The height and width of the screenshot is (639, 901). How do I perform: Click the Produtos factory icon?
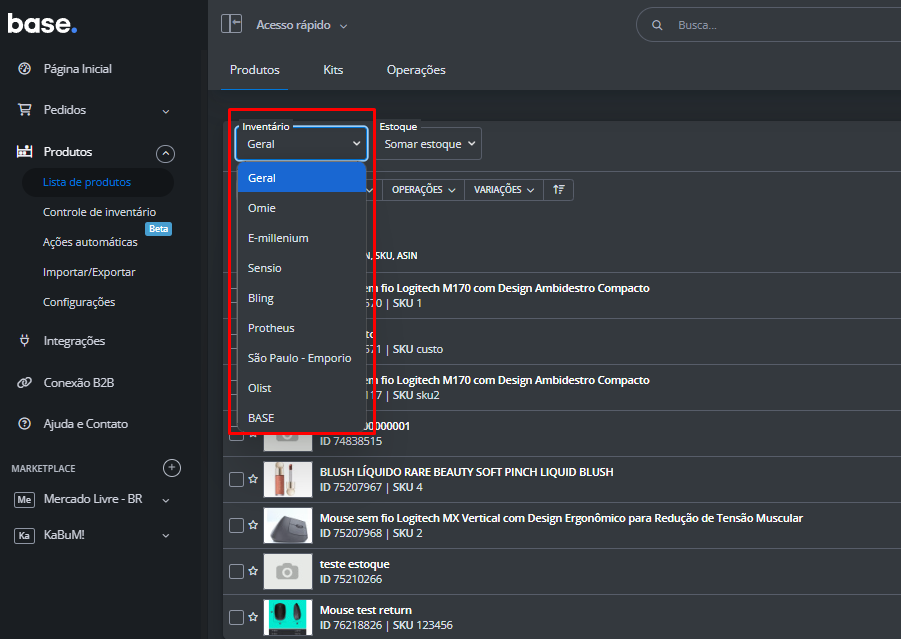[x=24, y=152]
